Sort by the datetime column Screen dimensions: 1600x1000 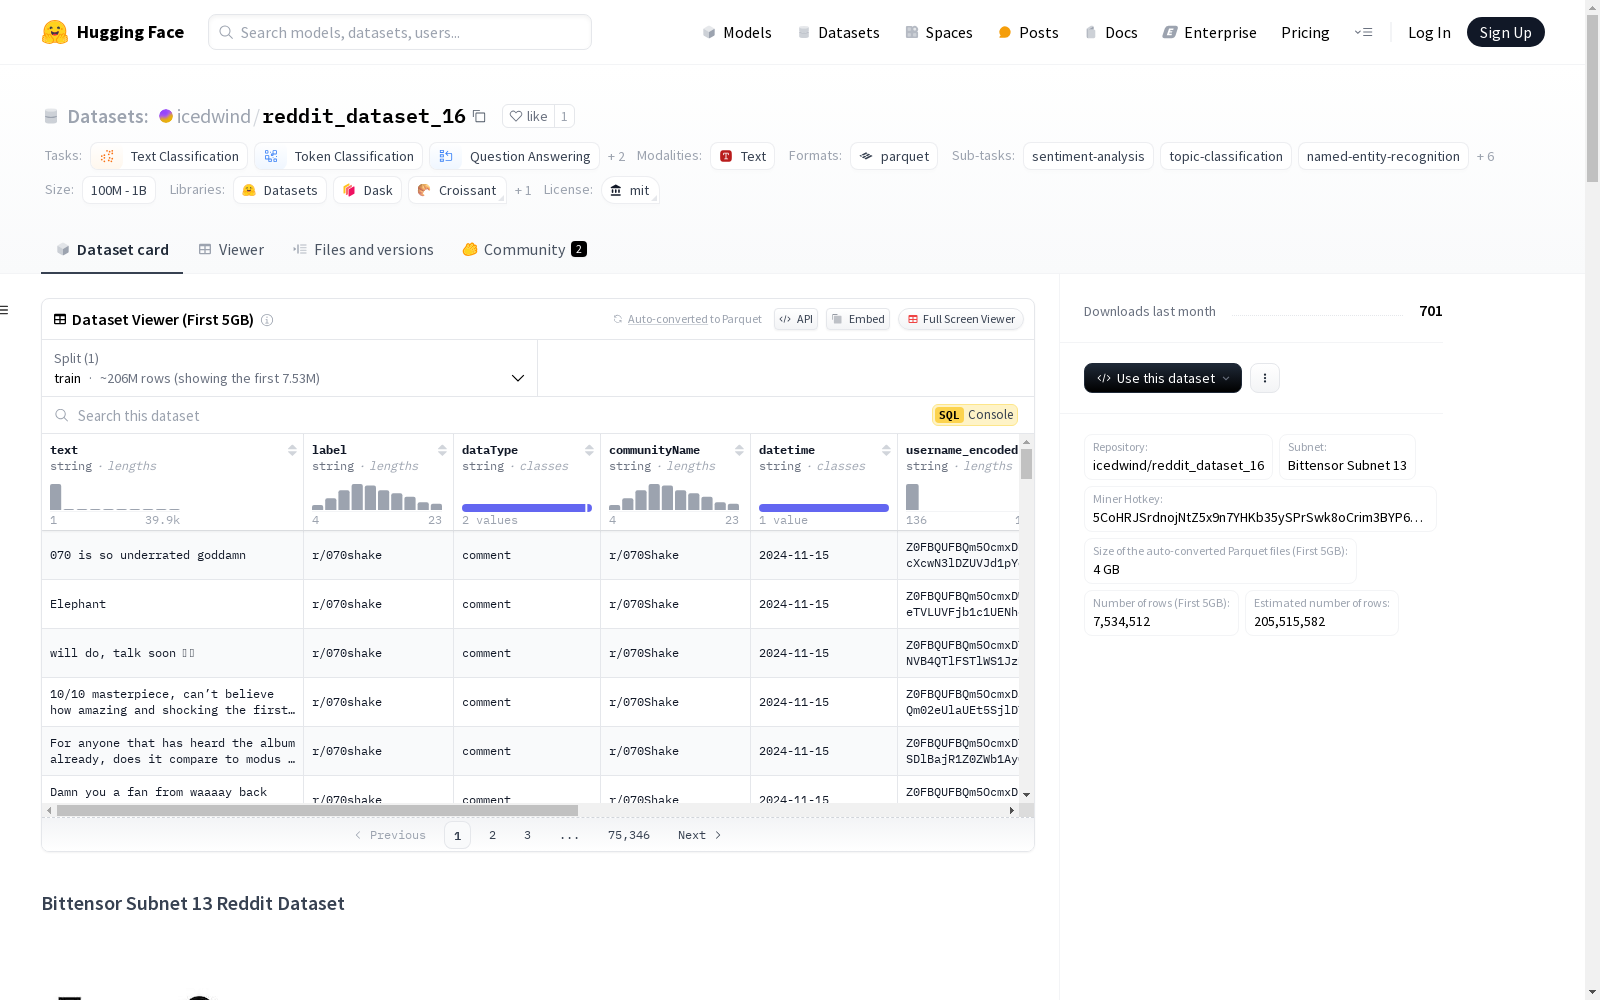886,450
